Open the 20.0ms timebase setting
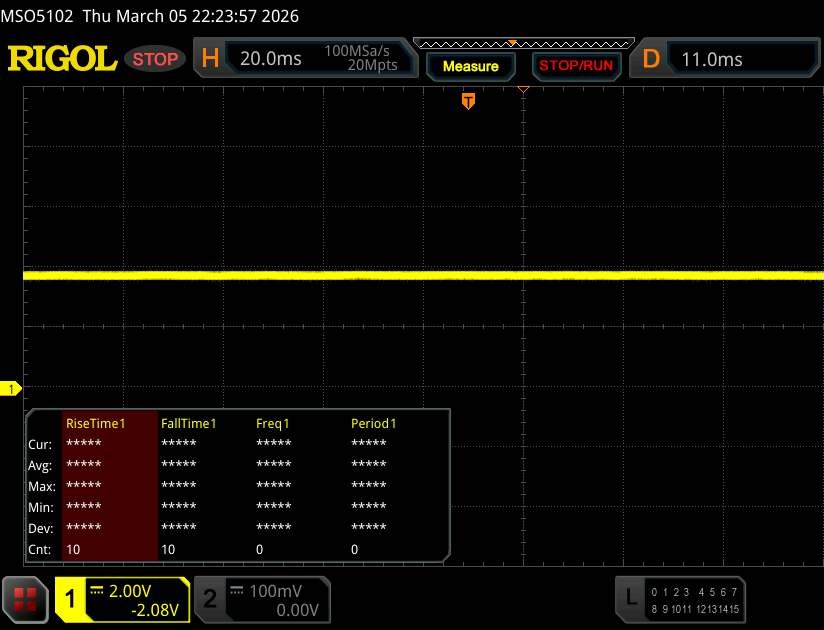824x630 pixels. (271, 59)
